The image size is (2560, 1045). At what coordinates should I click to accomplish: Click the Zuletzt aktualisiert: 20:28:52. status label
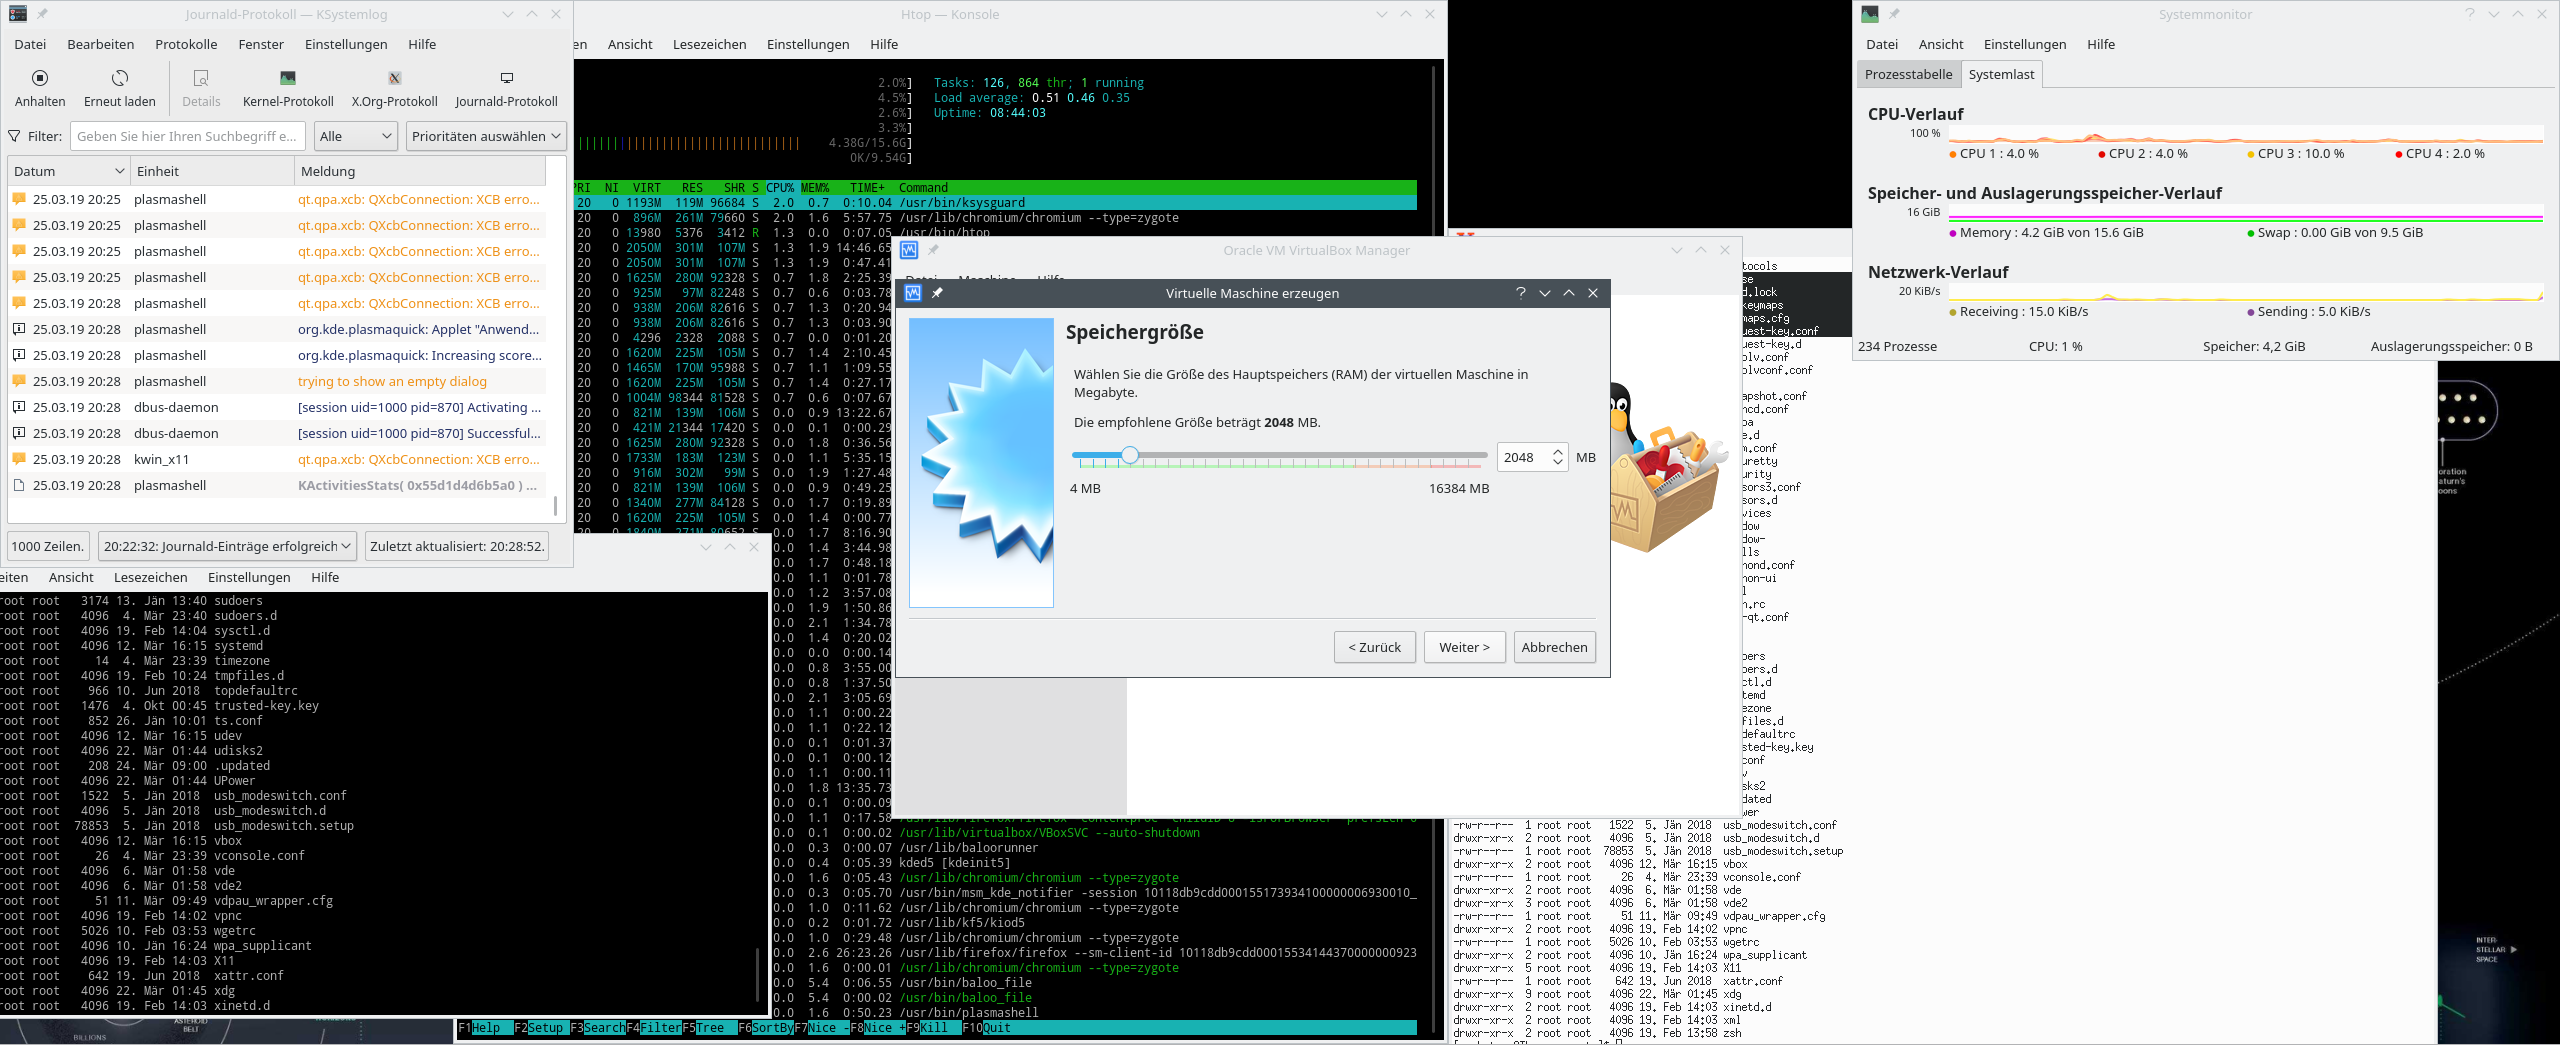coord(457,546)
